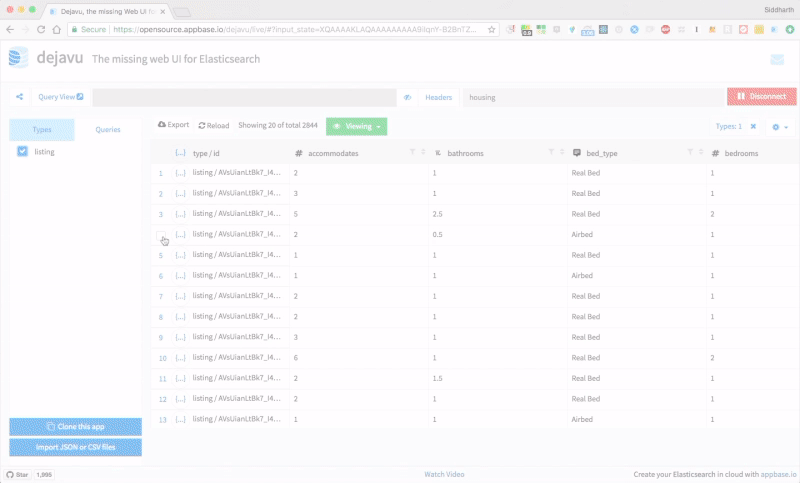The image size is (800, 483).
Task: Click the dejavu database logo
Action: click(x=18, y=57)
